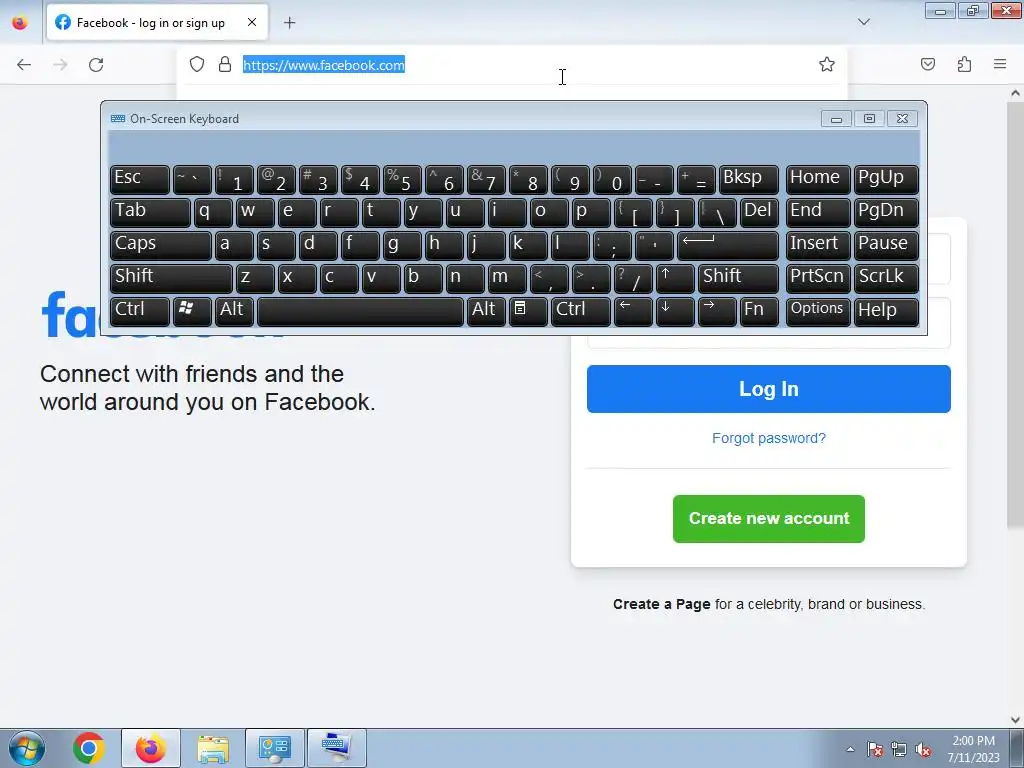Toggle ScrLk key on keyboard
This screenshot has width=1024, height=768.
pos(886,278)
